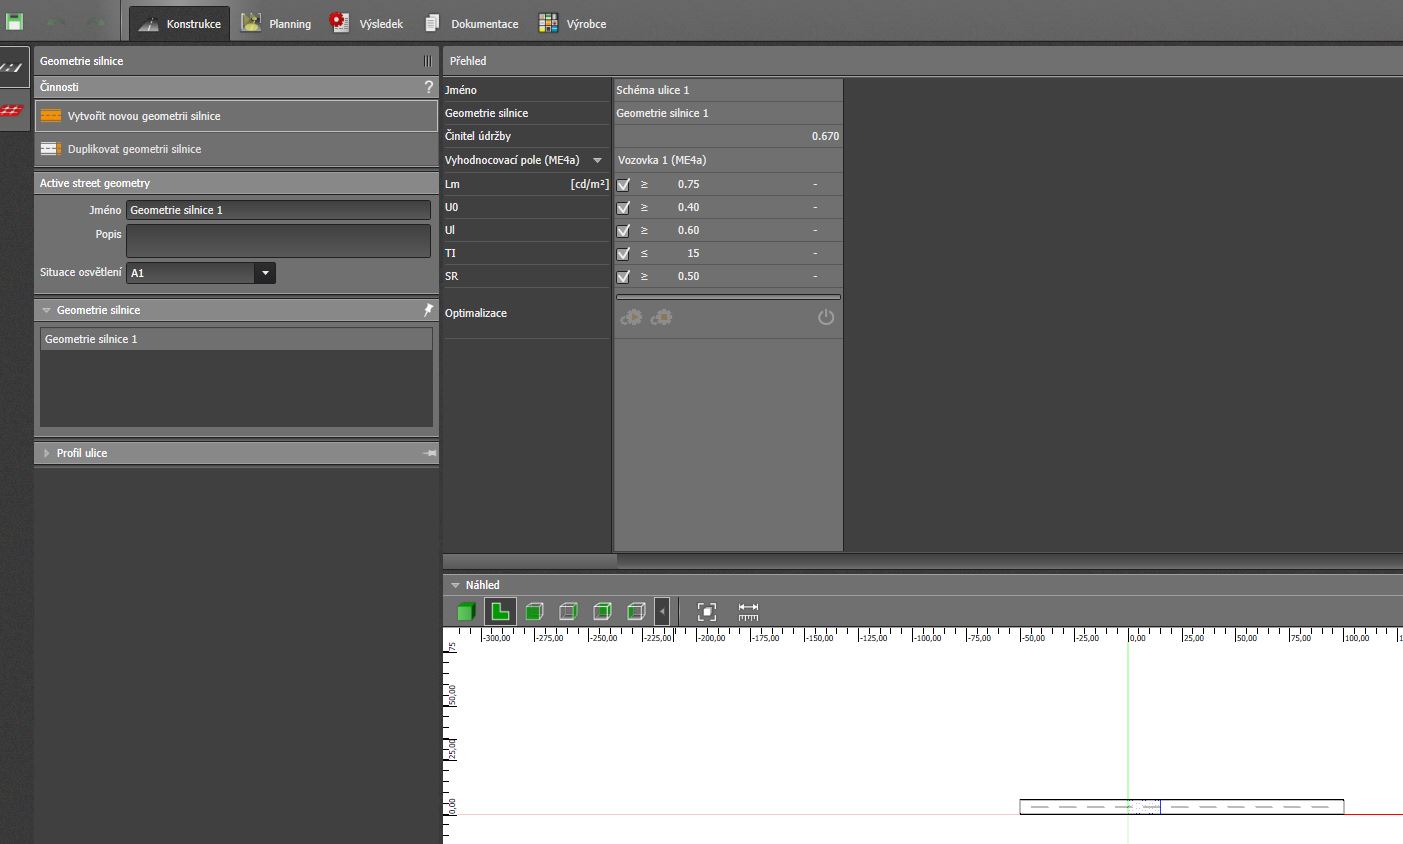Focus the Jméno input field
This screenshot has width=1403, height=844.
[x=278, y=210]
